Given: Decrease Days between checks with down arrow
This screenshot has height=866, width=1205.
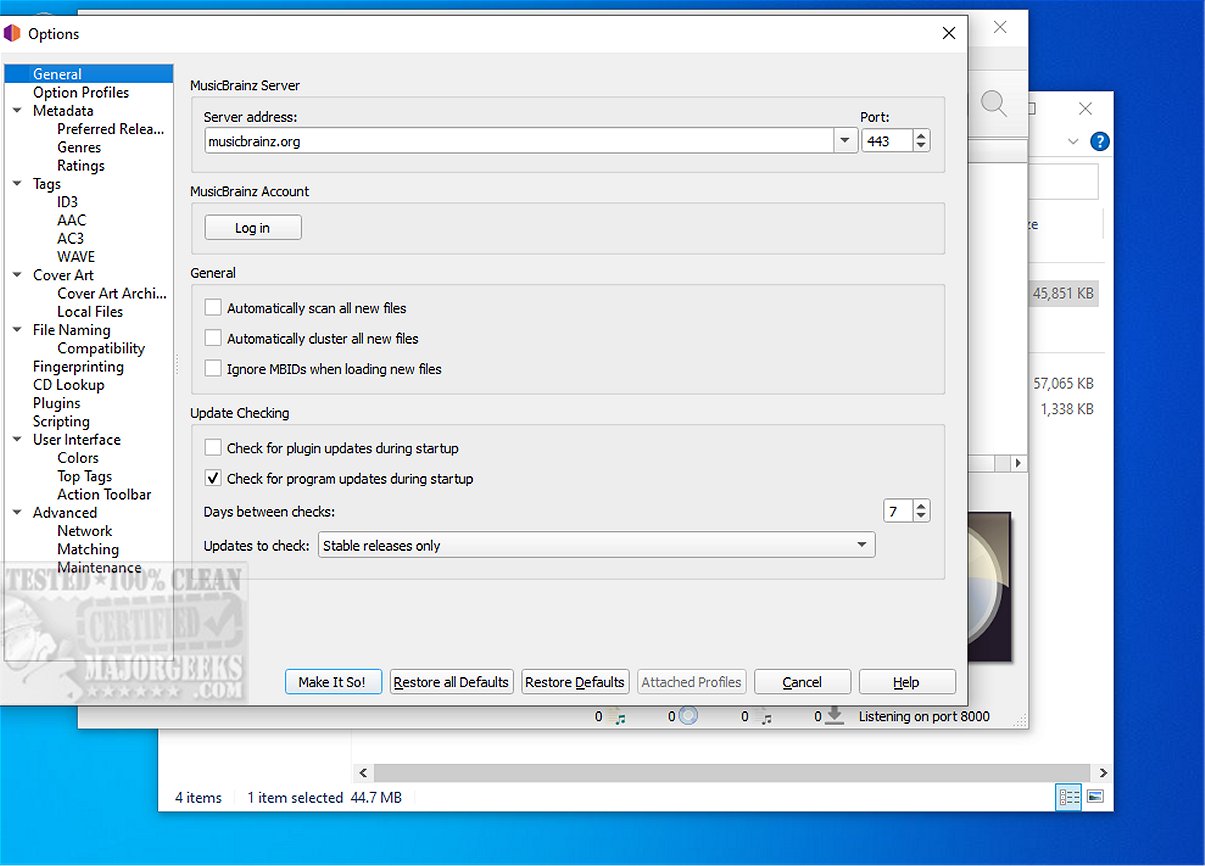Looking at the screenshot, I should coord(921,517).
